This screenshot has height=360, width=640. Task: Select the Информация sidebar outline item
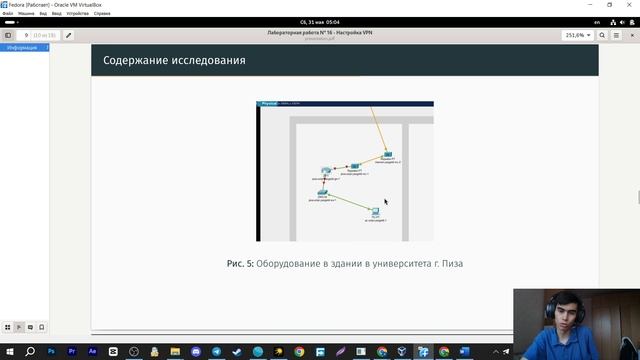[x=24, y=48]
